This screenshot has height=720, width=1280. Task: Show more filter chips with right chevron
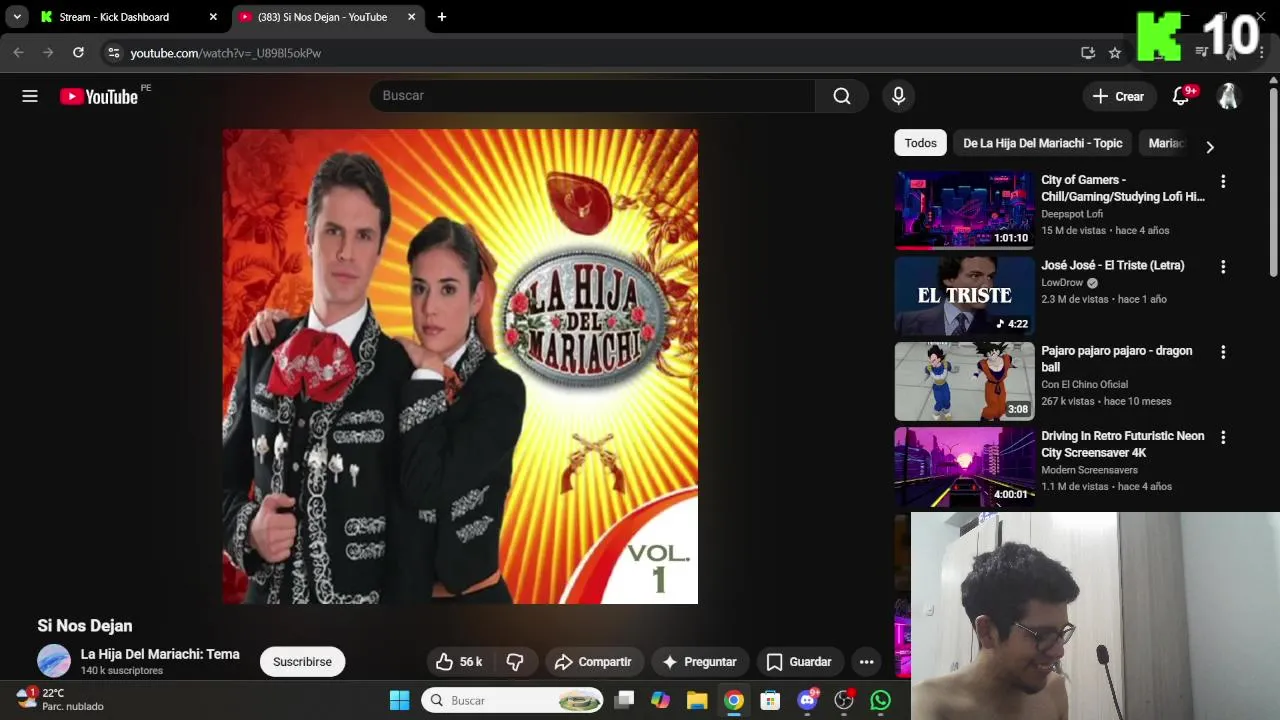click(x=1210, y=147)
